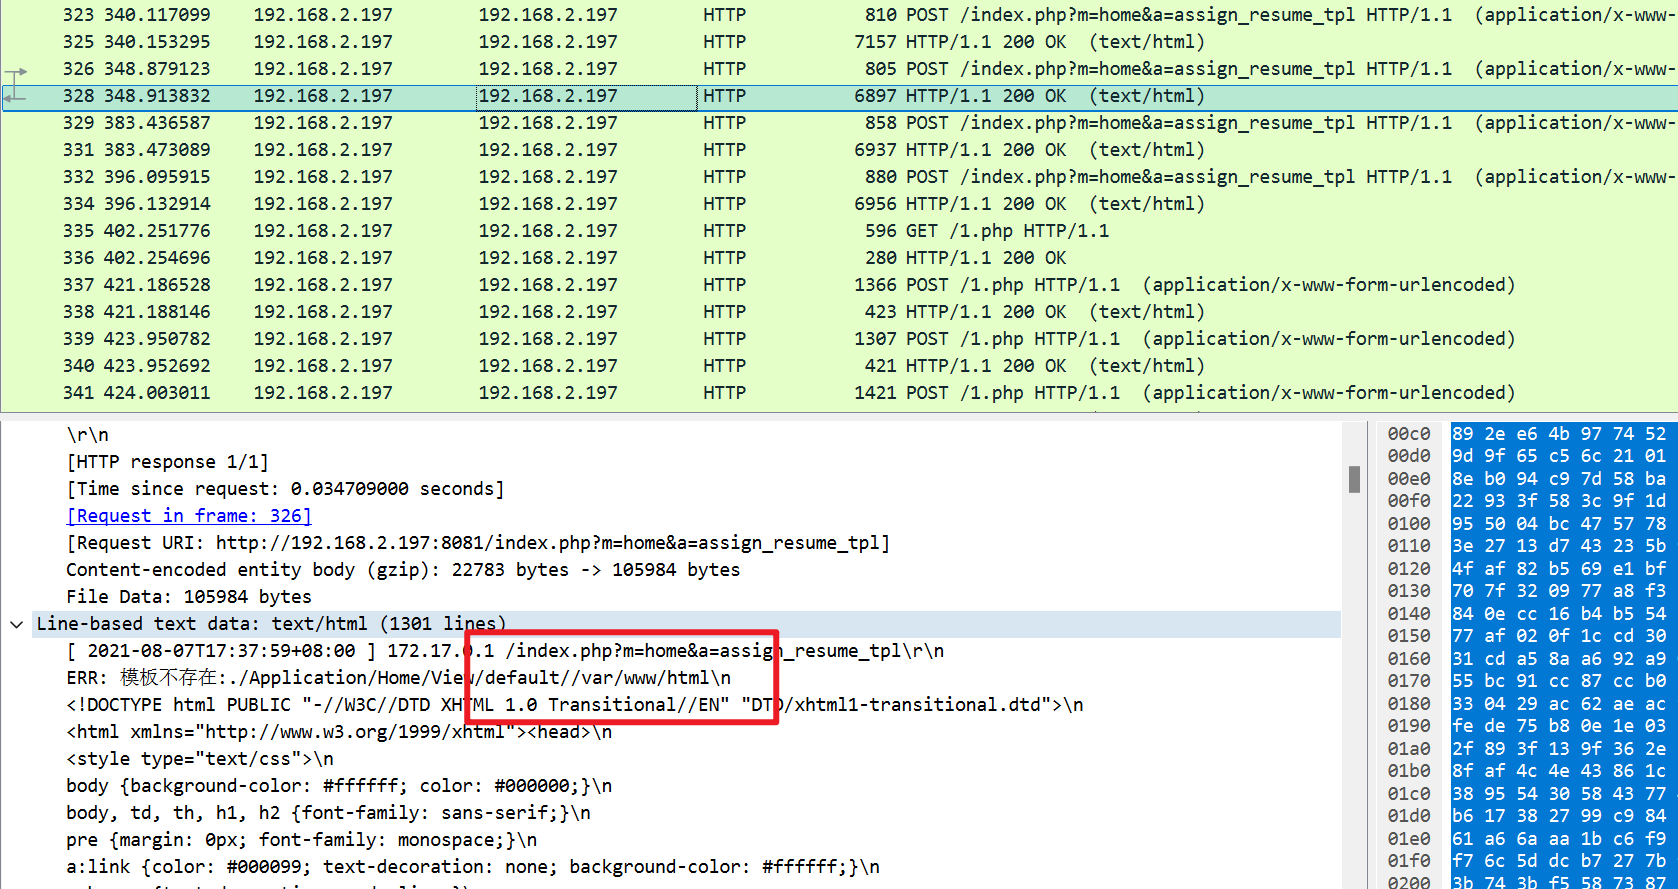The height and width of the screenshot is (889, 1678).
Task: Select packet 329 POST row of length 858
Action: click(839, 123)
